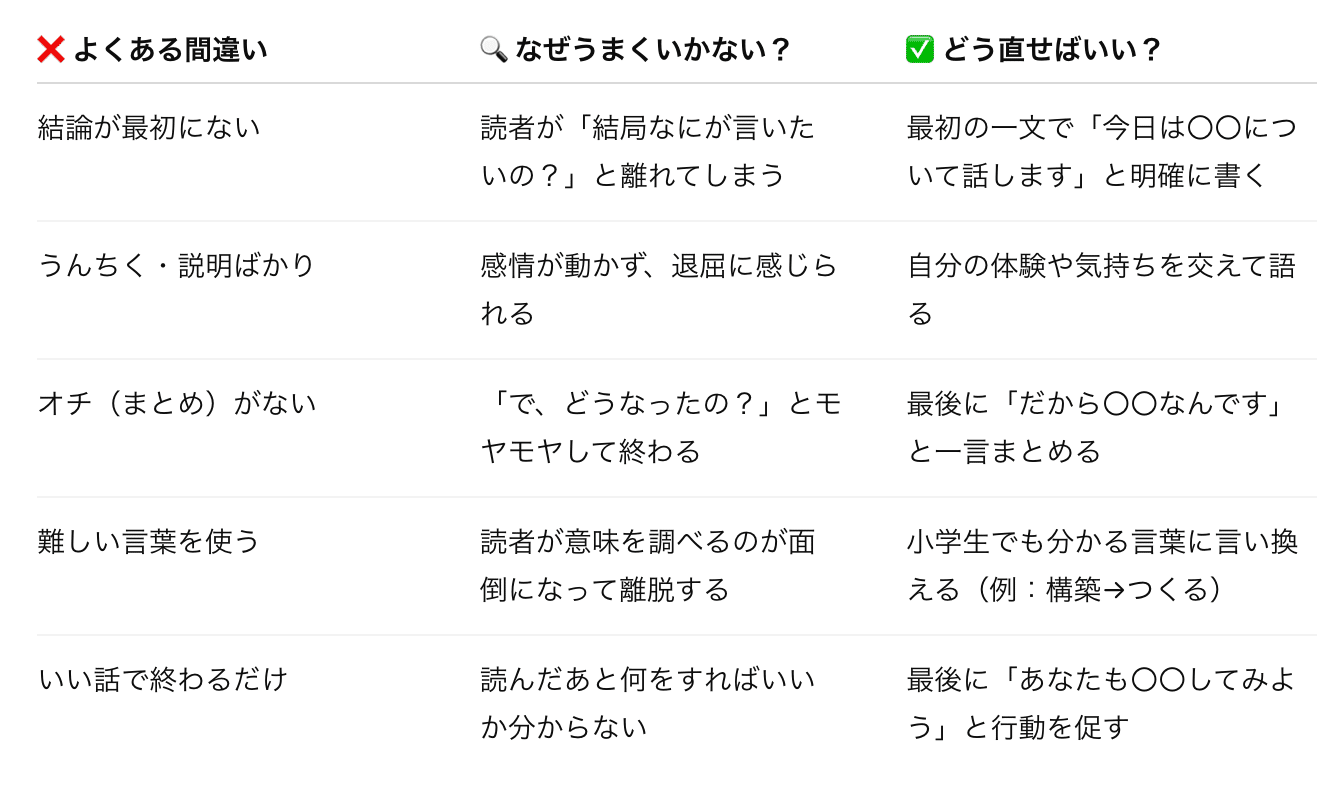Select the オチ（まとめ）がない cell
This screenshot has height=796, width=1330.
(x=177, y=404)
